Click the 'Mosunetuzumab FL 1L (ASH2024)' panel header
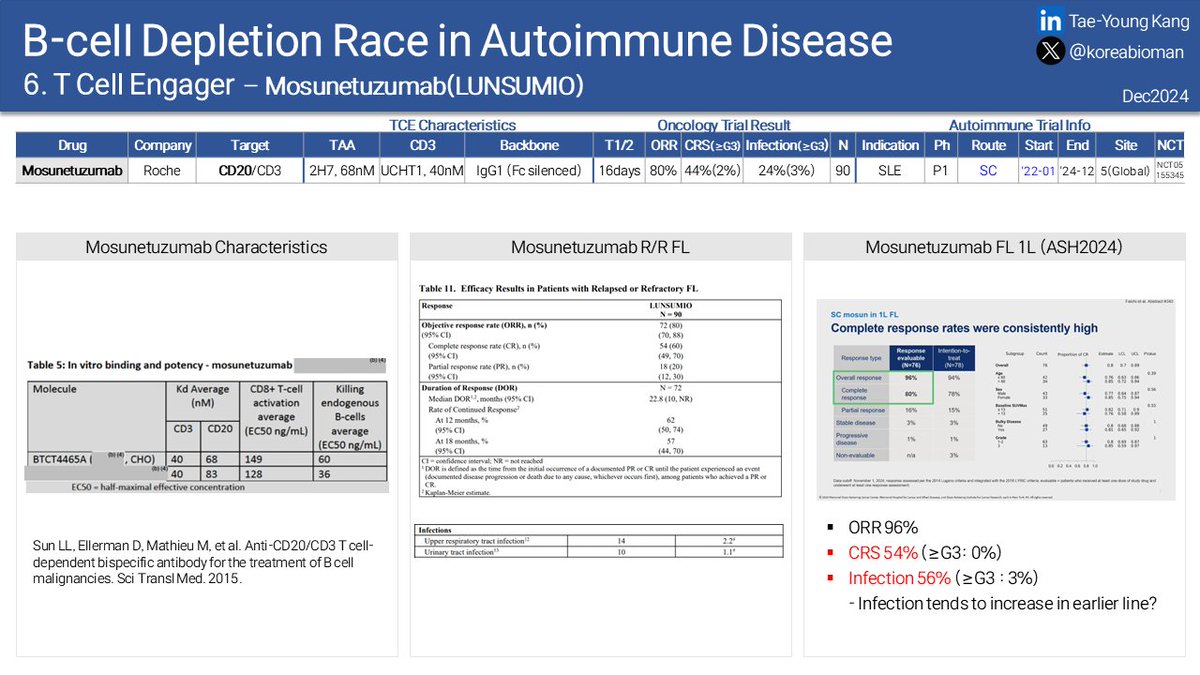 tap(993, 247)
